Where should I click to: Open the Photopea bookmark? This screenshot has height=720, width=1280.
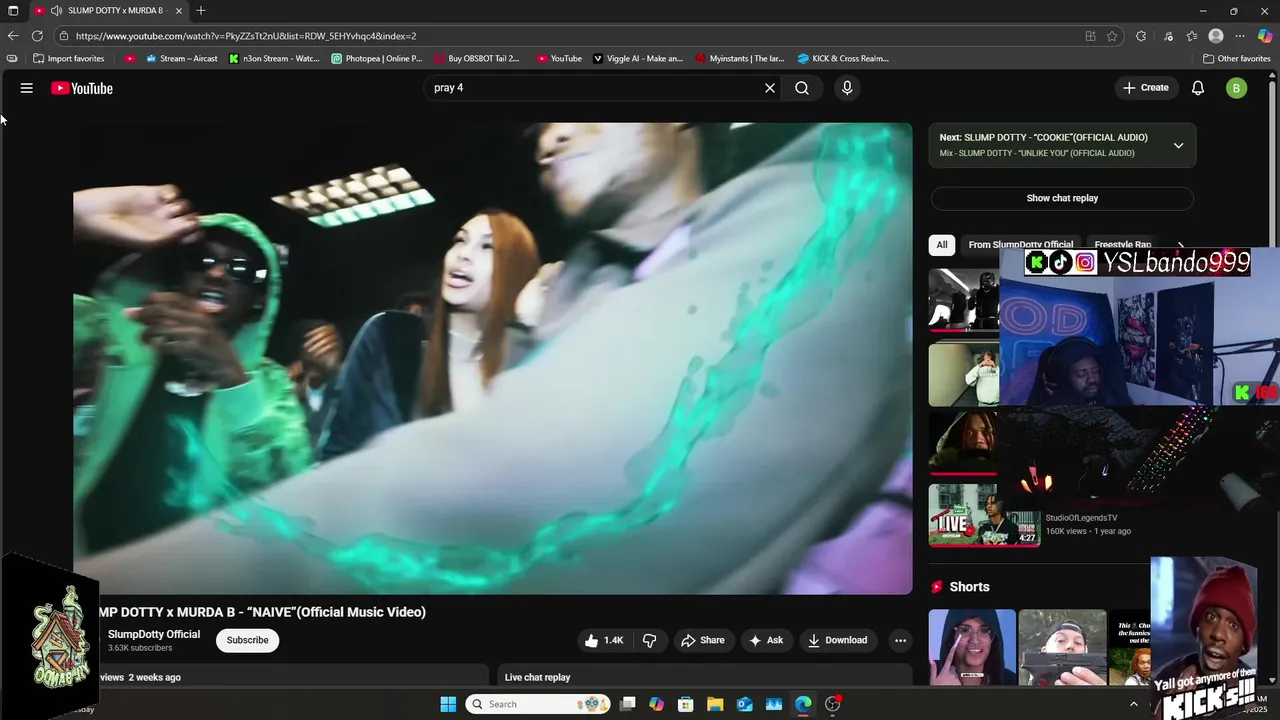tap(377, 59)
